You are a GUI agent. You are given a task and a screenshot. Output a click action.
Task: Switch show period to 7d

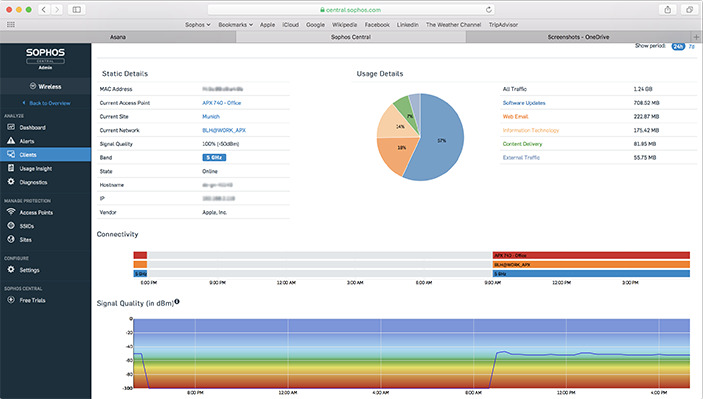691,47
